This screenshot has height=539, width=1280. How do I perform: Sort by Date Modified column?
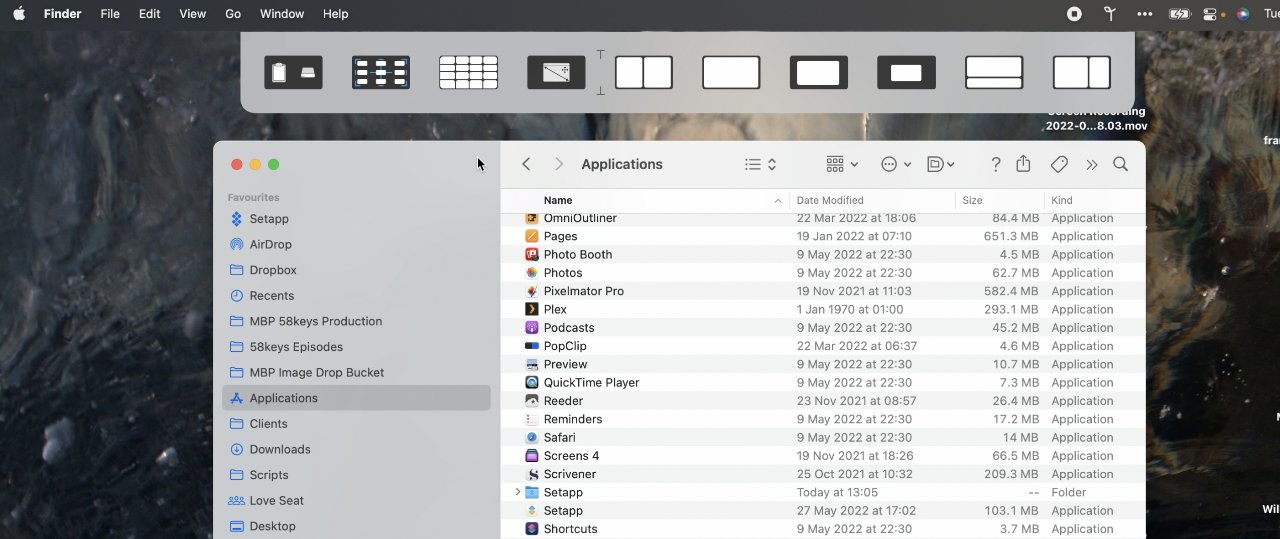point(830,200)
